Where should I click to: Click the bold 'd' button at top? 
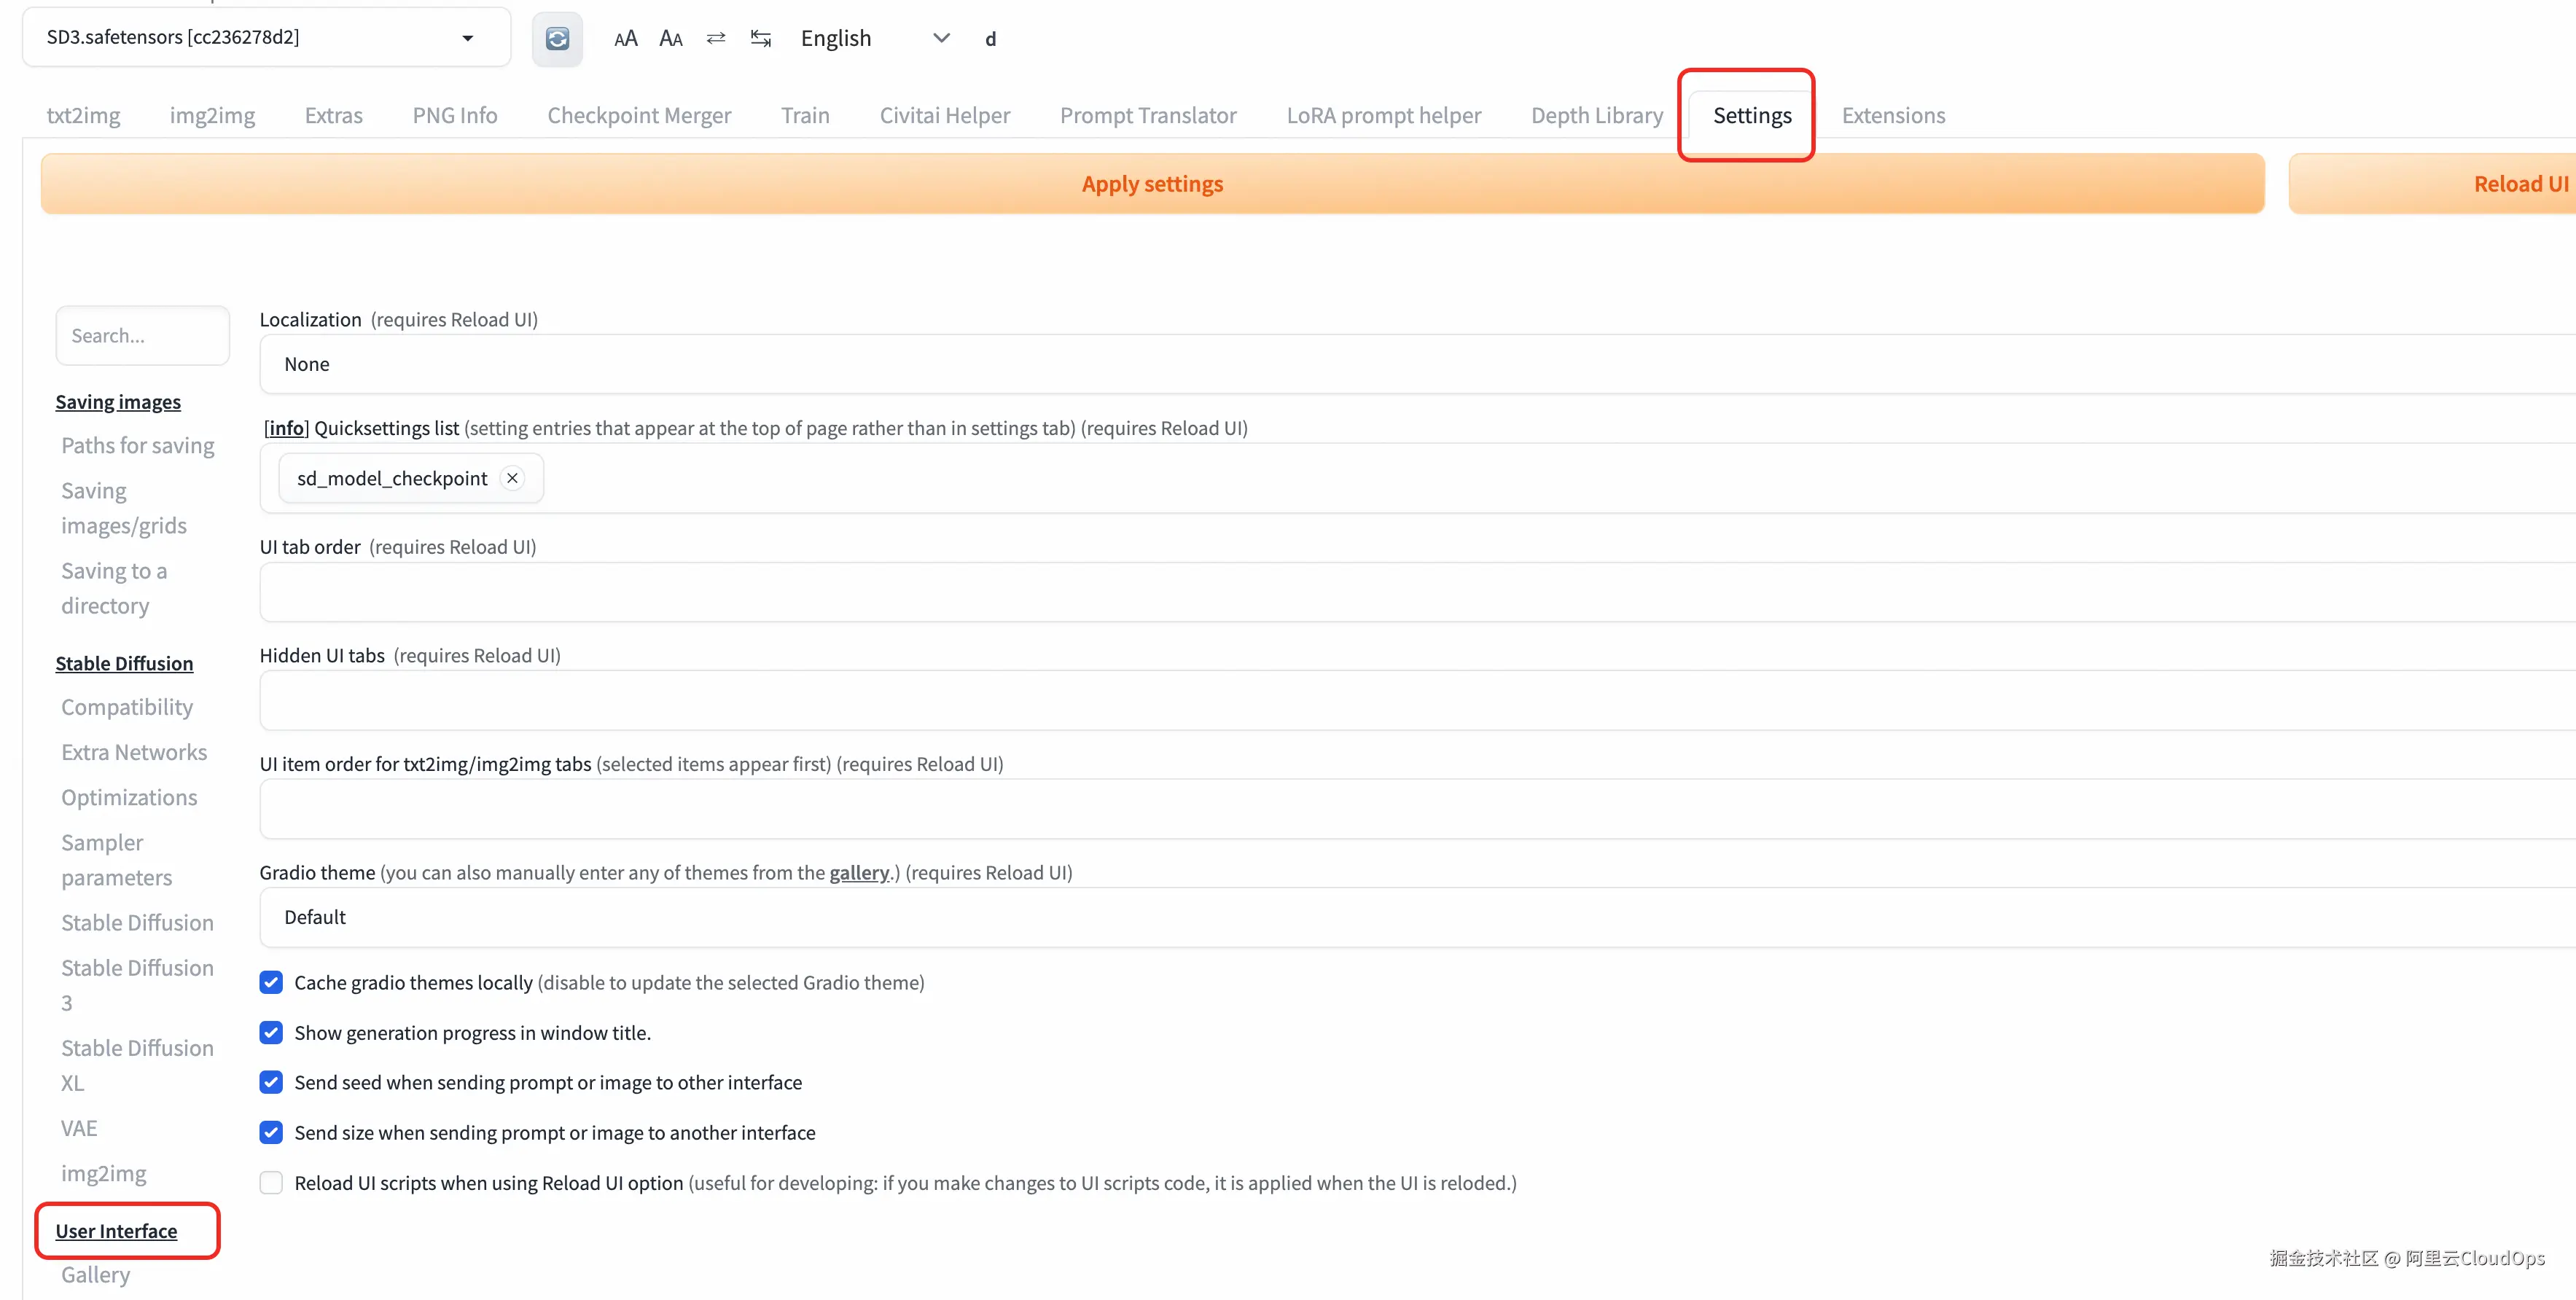(990, 39)
